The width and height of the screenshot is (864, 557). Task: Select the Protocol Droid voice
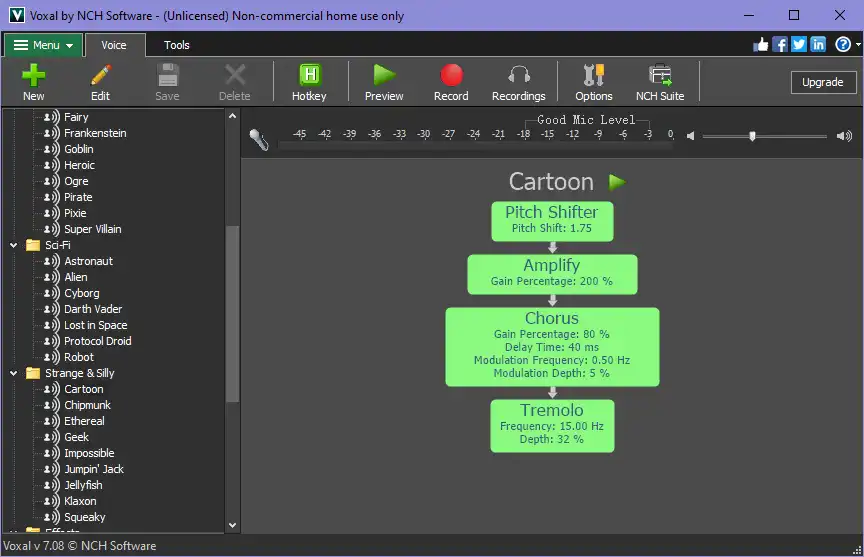pos(98,341)
